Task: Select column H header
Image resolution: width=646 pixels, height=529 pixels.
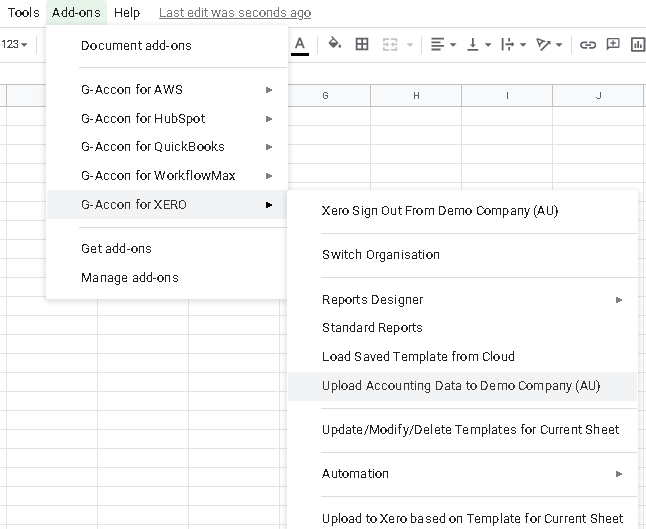Action: (x=416, y=96)
